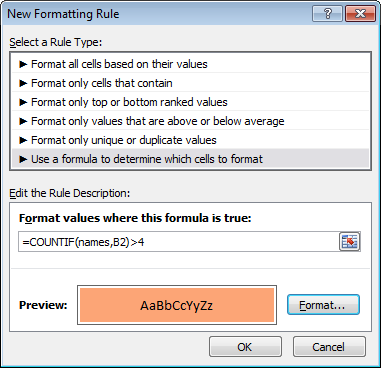Click the collapse dialog range selector icon

coord(349,242)
